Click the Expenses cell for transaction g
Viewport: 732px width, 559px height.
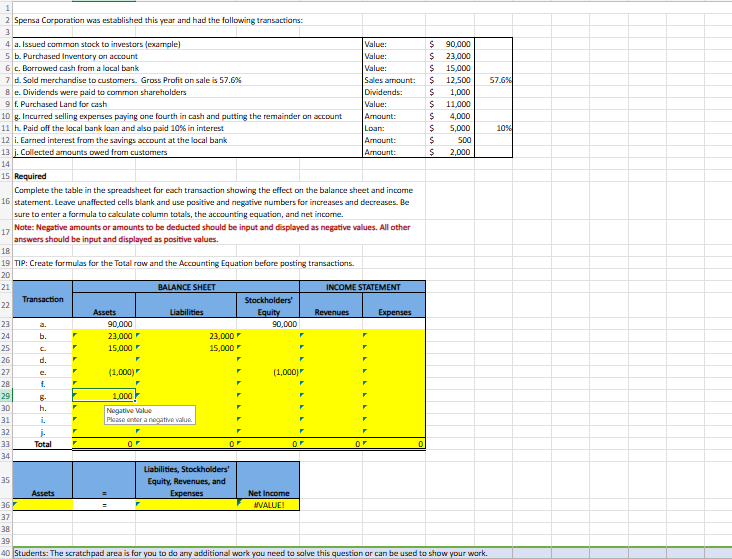[x=394, y=396]
